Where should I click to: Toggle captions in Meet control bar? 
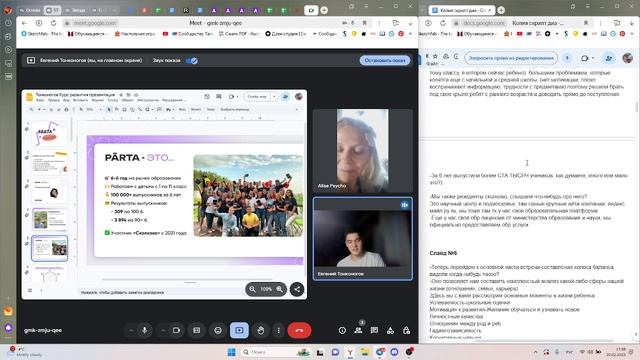(x=197, y=330)
